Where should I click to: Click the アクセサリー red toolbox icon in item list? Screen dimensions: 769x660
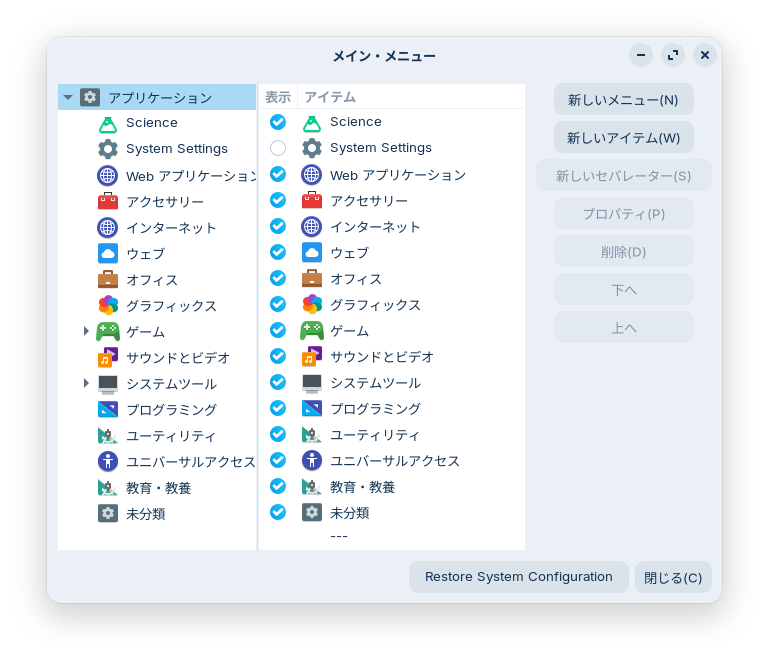coord(312,201)
